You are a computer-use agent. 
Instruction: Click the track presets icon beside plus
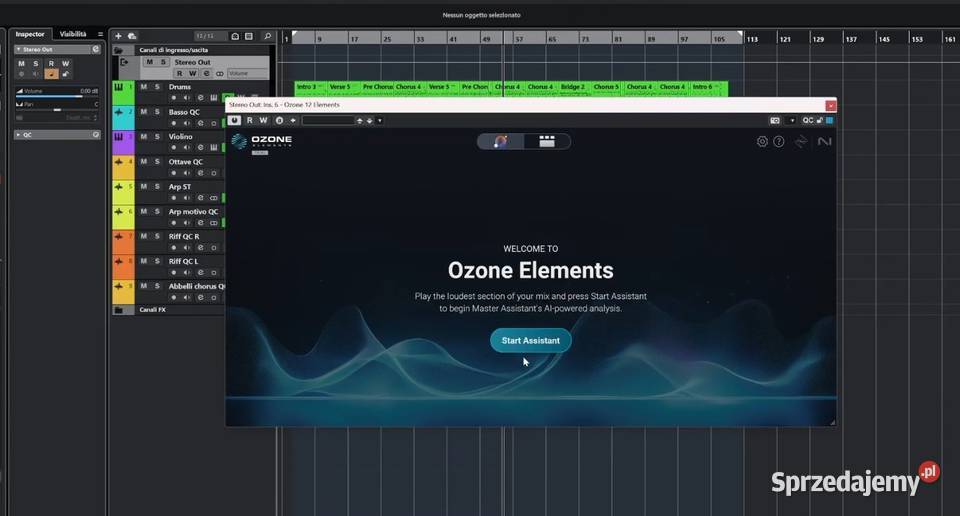(132, 36)
